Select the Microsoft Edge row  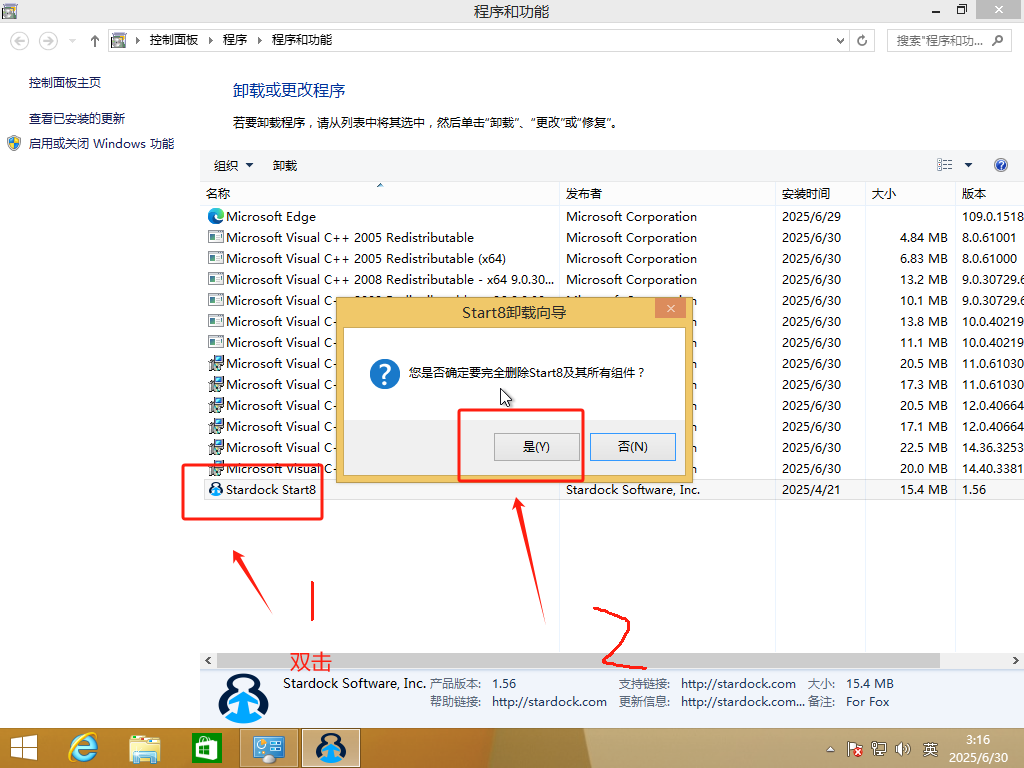[x=613, y=216]
